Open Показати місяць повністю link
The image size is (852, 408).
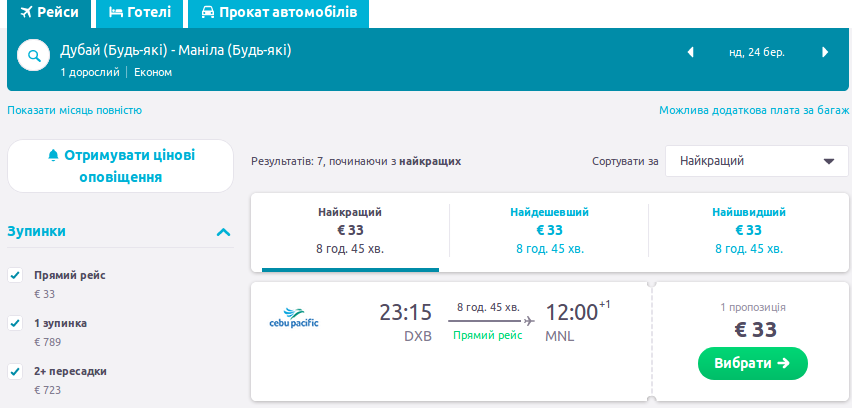75,110
